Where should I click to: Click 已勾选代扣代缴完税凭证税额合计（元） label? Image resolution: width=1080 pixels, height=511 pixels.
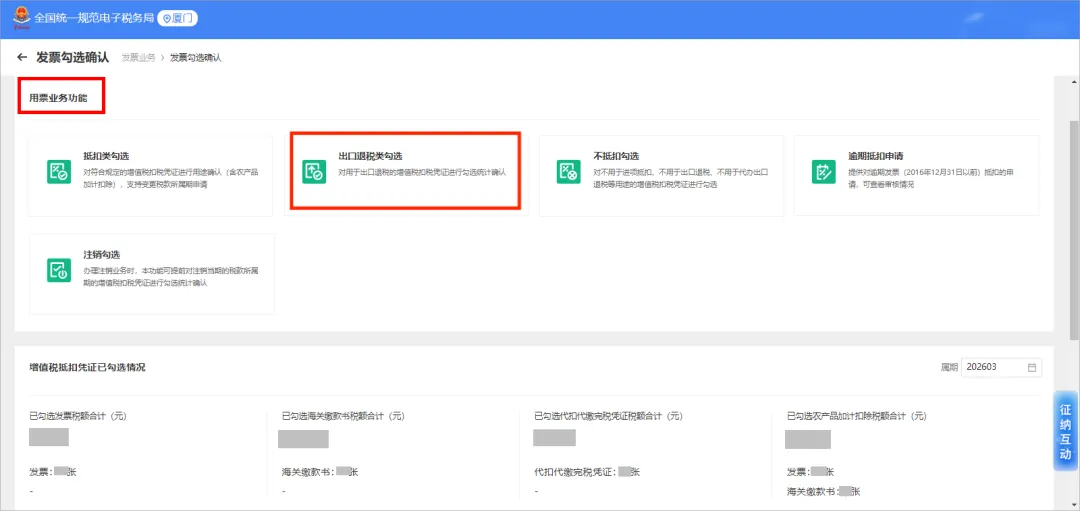coord(608,417)
